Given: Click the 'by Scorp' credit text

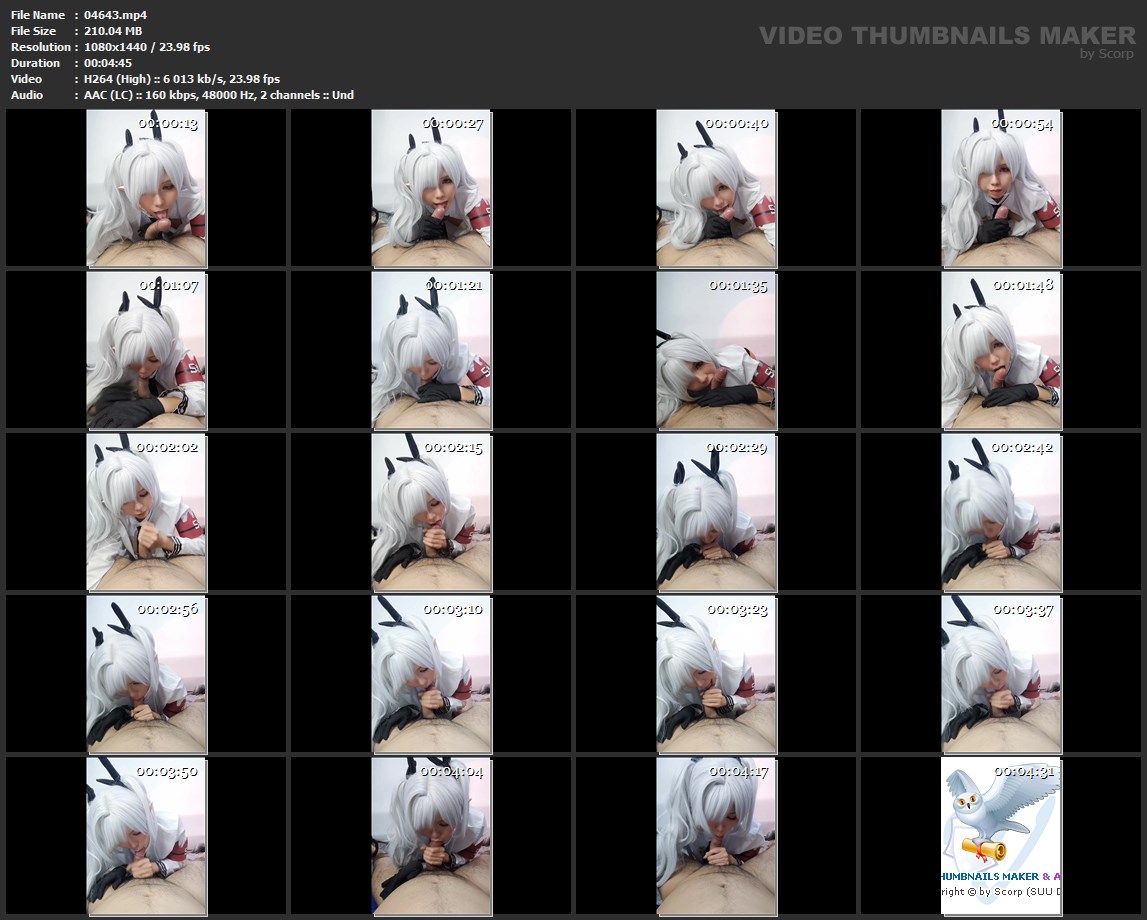Looking at the screenshot, I should click(x=1107, y=54).
